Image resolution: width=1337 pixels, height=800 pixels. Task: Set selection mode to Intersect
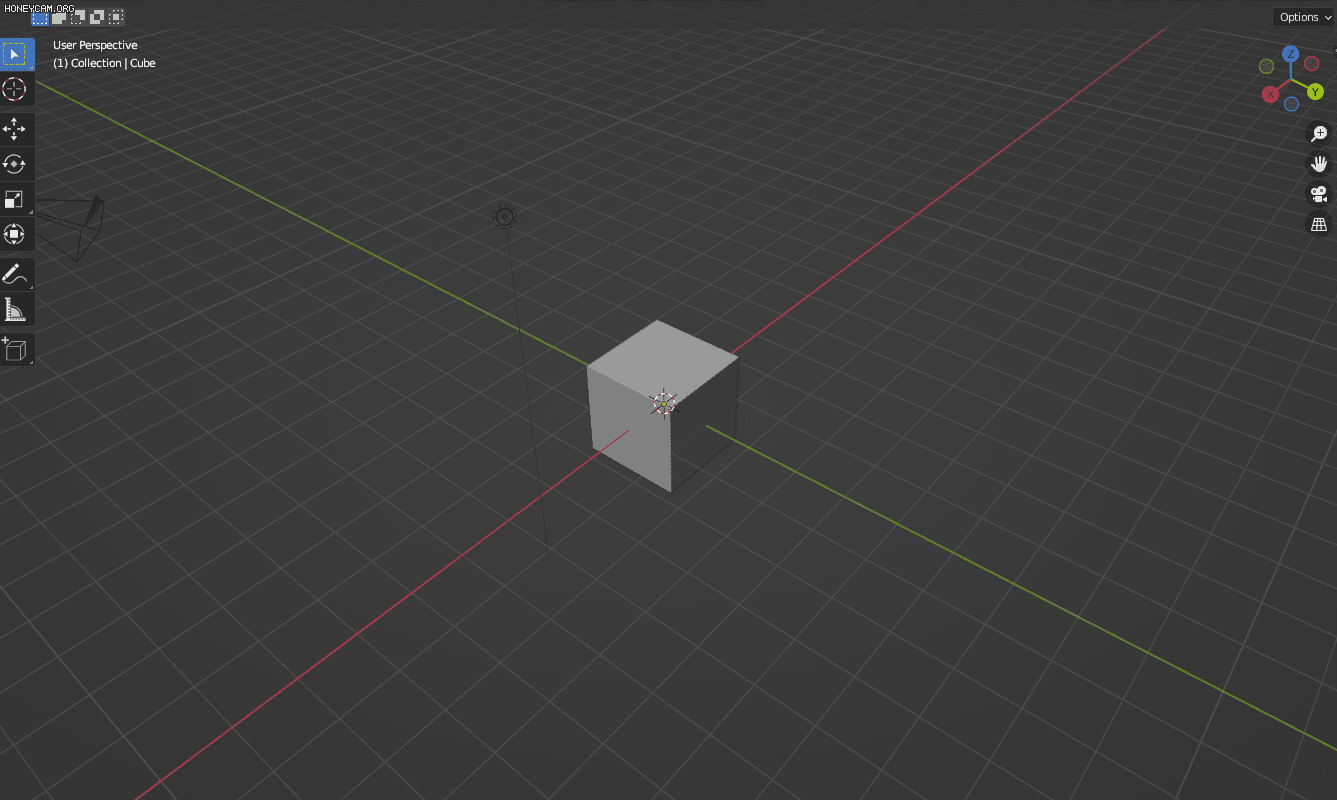click(x=116, y=17)
